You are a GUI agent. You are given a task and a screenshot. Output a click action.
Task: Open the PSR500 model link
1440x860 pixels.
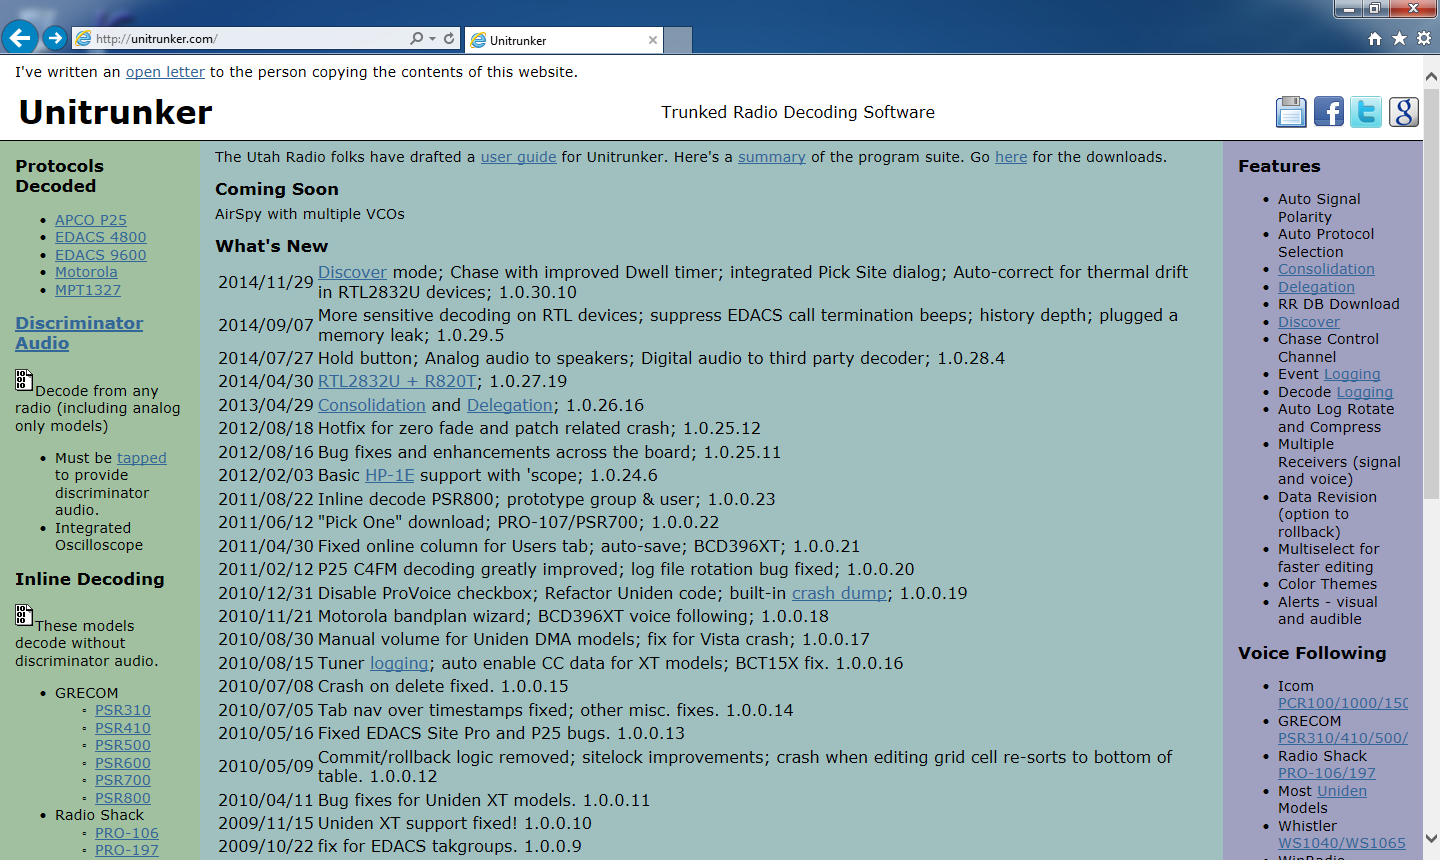[x=123, y=745]
